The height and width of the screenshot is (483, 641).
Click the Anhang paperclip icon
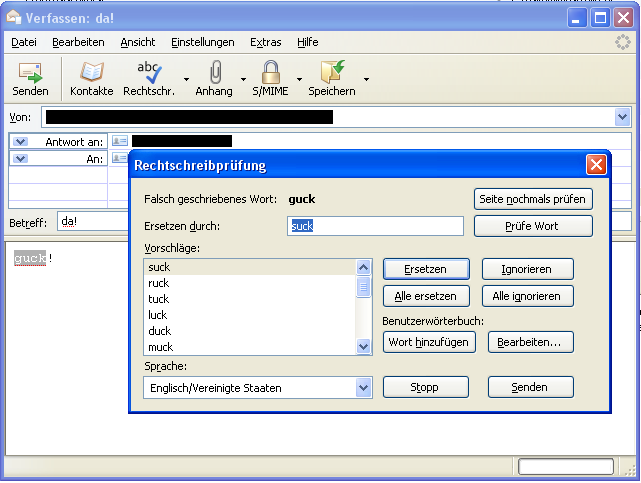(215, 73)
